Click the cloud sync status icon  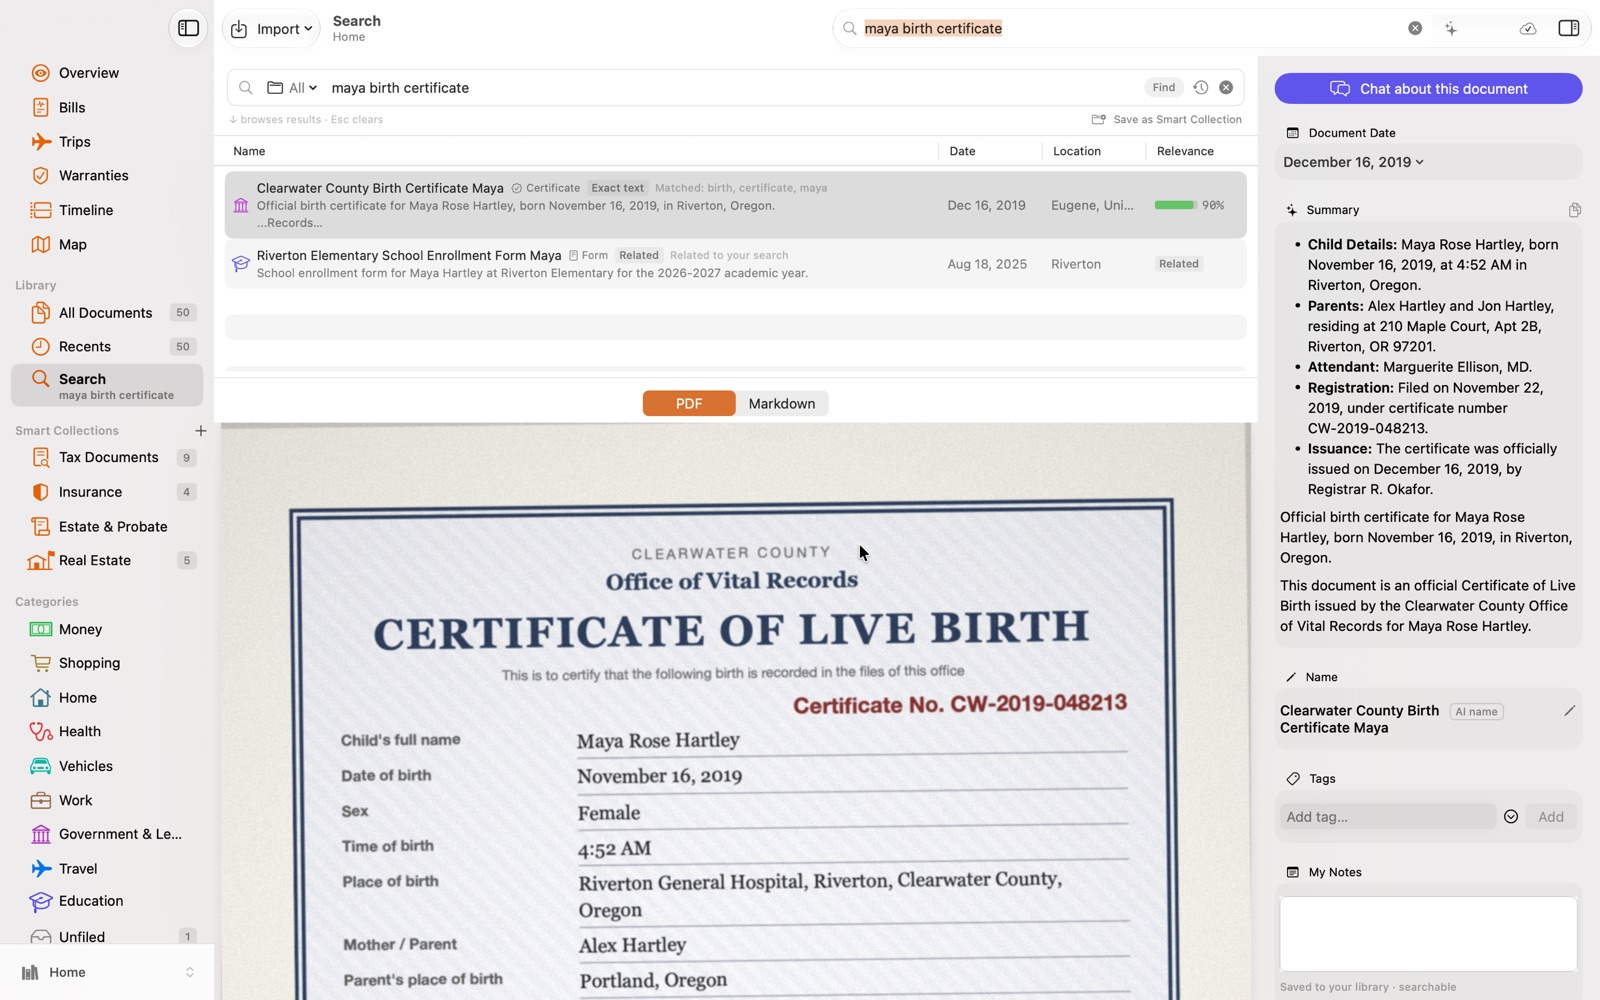point(1527,29)
